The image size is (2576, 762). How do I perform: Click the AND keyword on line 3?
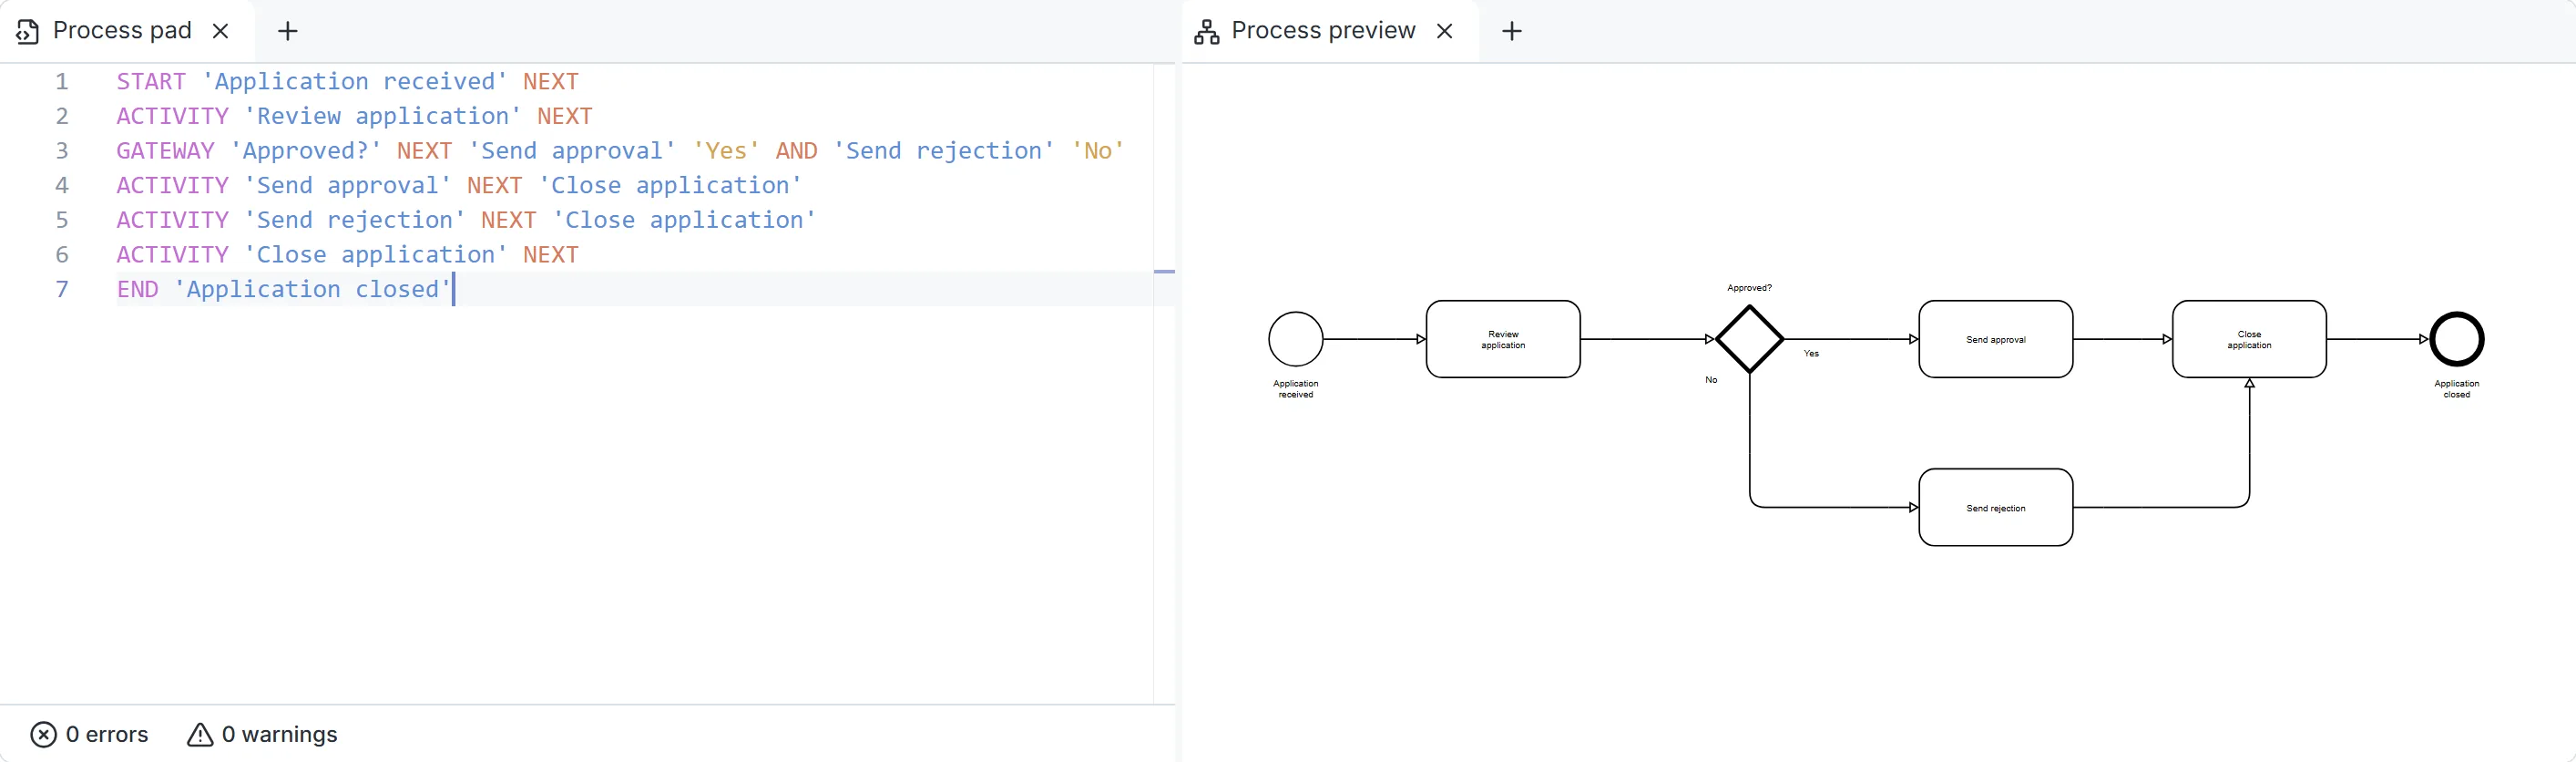pyautogui.click(x=796, y=151)
